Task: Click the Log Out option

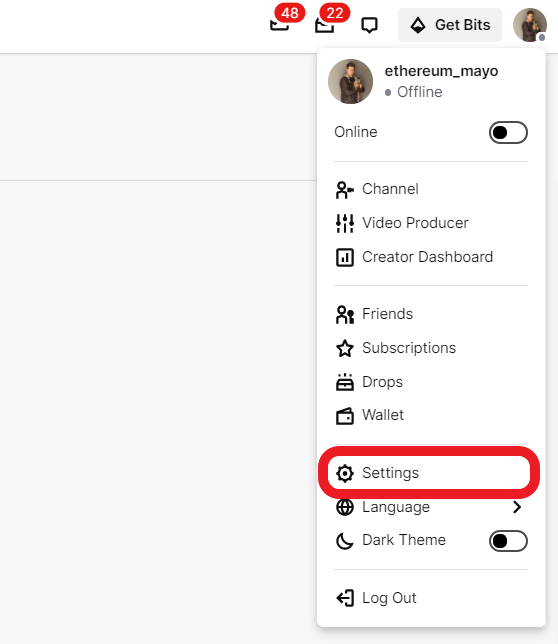Action: point(431,598)
